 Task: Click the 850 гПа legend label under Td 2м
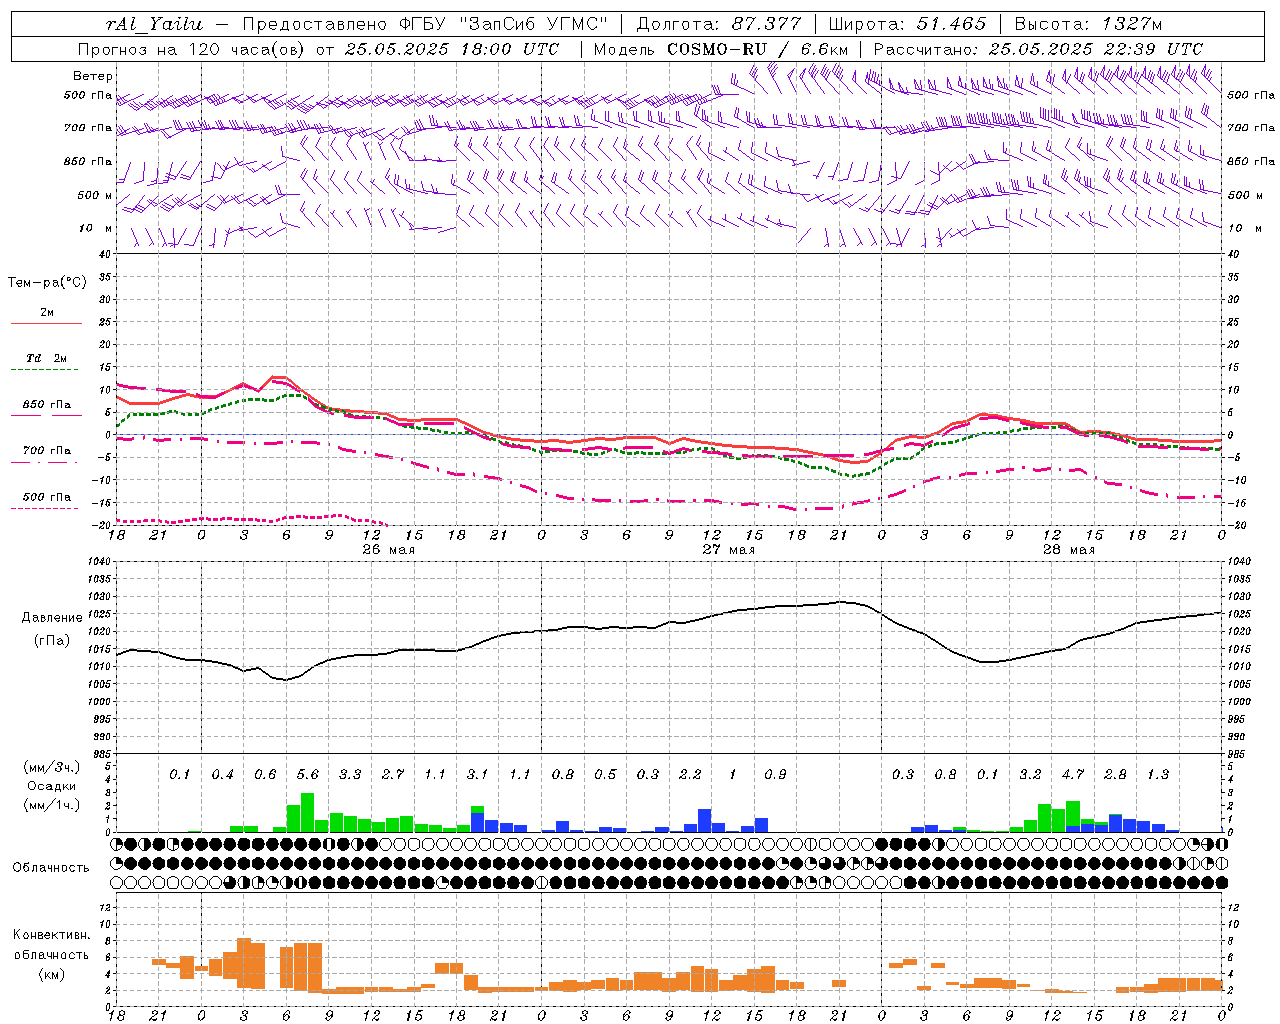pyautogui.click(x=47, y=405)
